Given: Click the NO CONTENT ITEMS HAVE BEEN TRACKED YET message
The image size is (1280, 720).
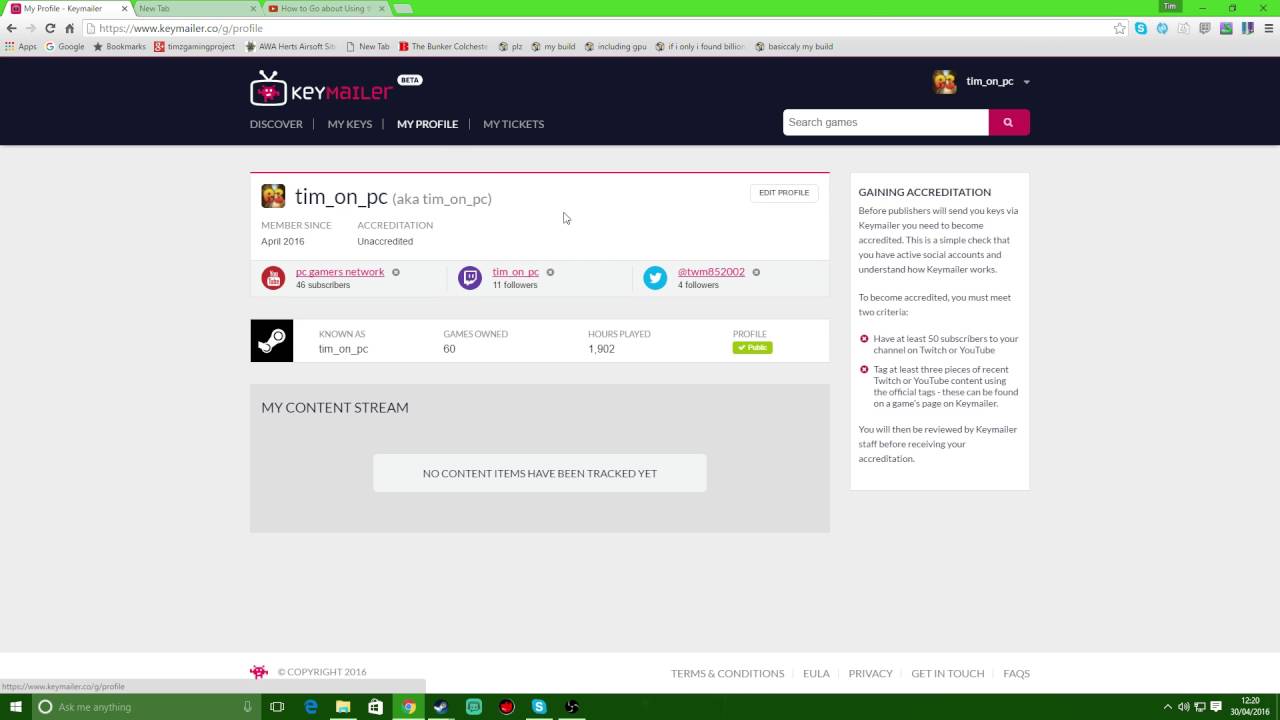Looking at the screenshot, I should click(x=540, y=473).
